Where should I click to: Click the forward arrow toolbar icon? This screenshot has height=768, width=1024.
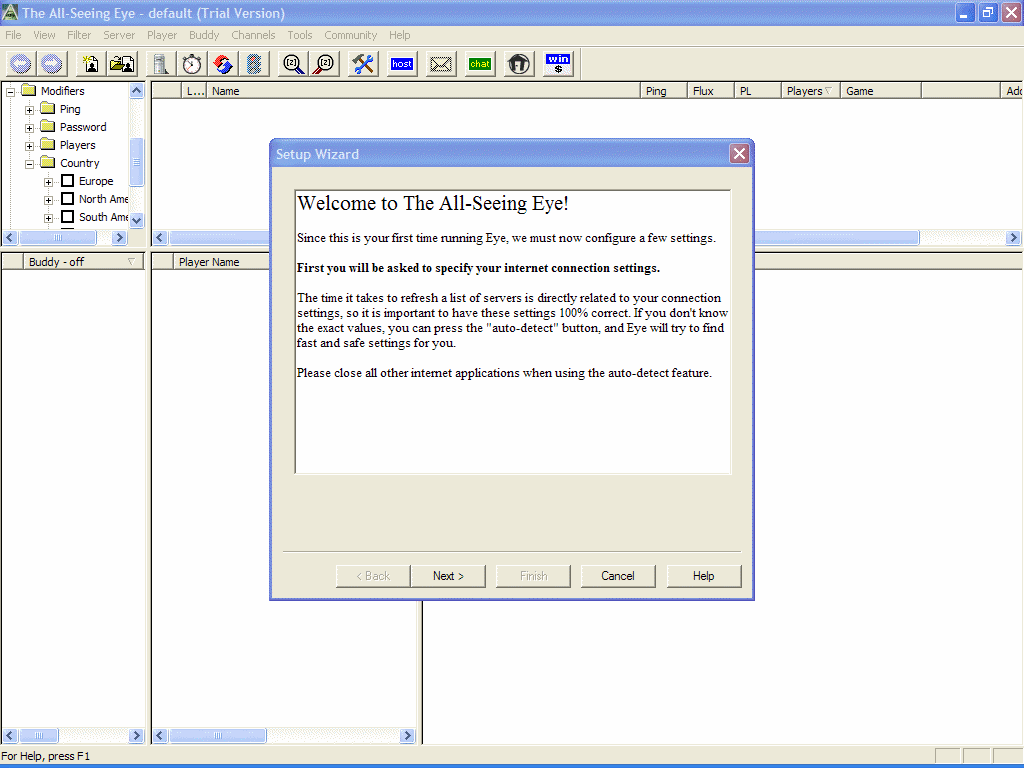click(x=52, y=64)
